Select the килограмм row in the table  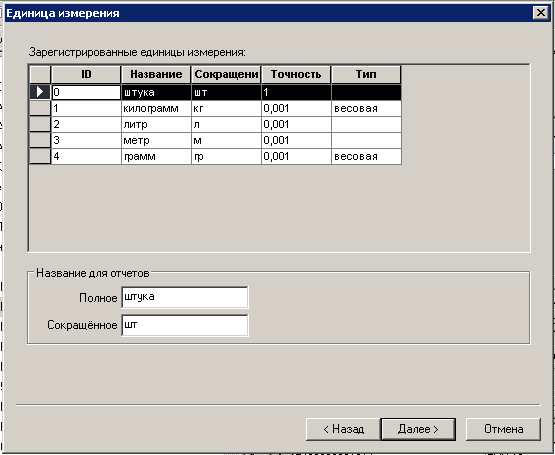click(226, 108)
